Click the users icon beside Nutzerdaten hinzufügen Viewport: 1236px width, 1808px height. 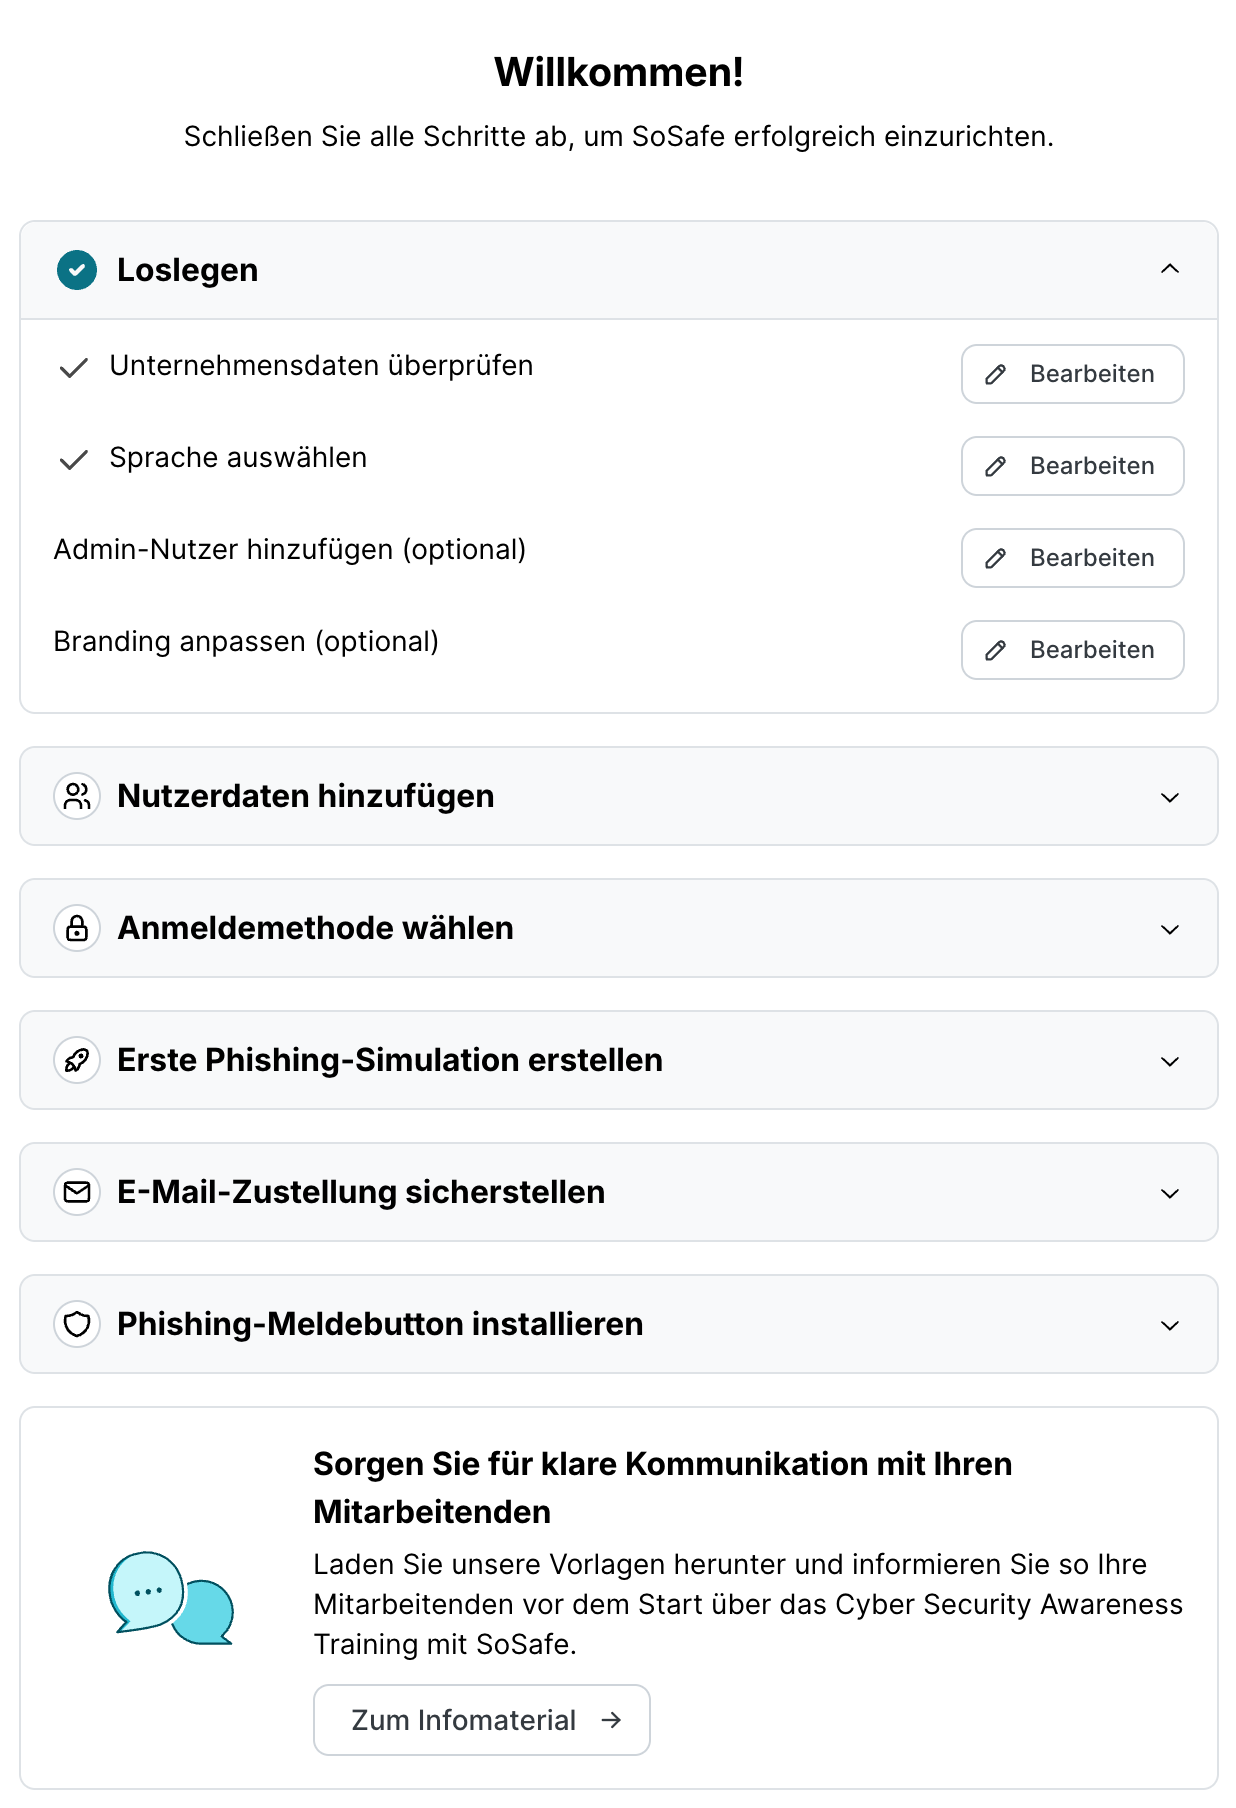tap(77, 797)
